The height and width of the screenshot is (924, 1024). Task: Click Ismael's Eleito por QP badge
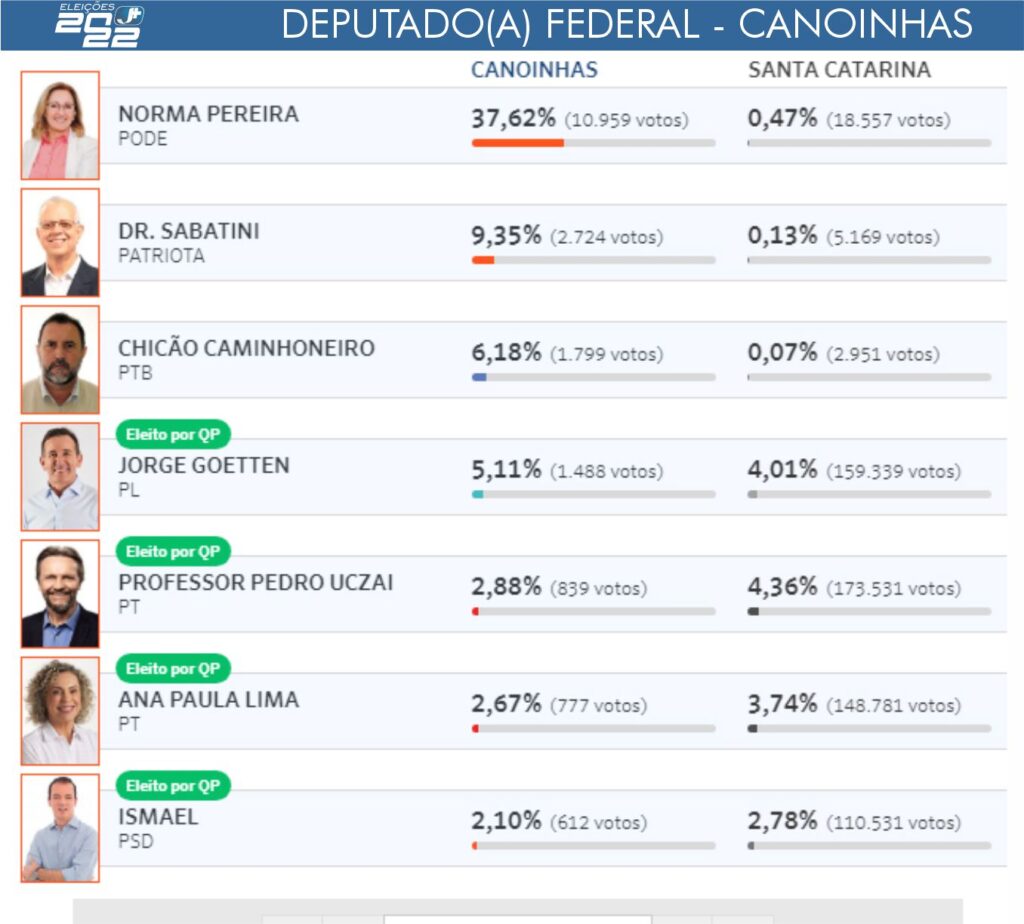pyautogui.click(x=173, y=786)
